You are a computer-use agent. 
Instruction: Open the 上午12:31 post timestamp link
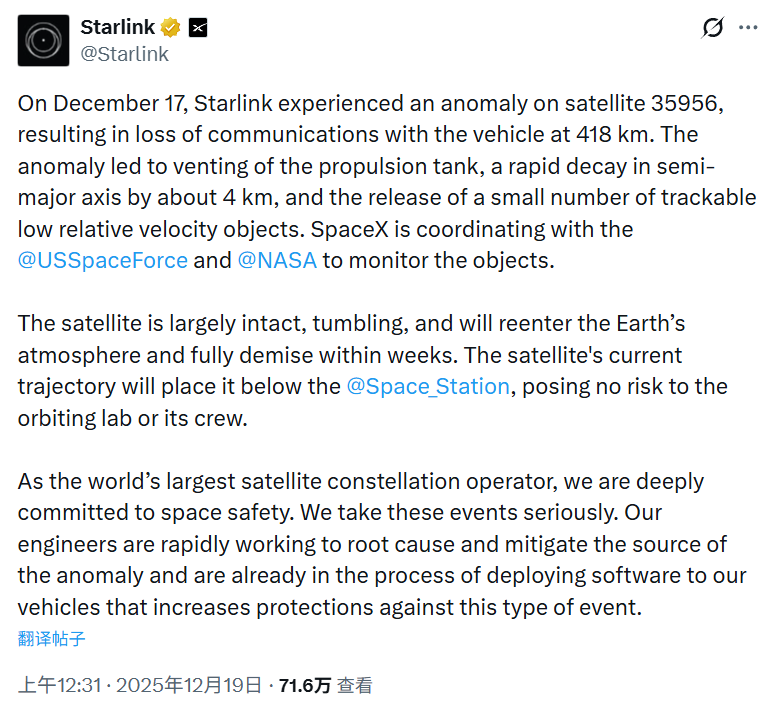click(62, 685)
